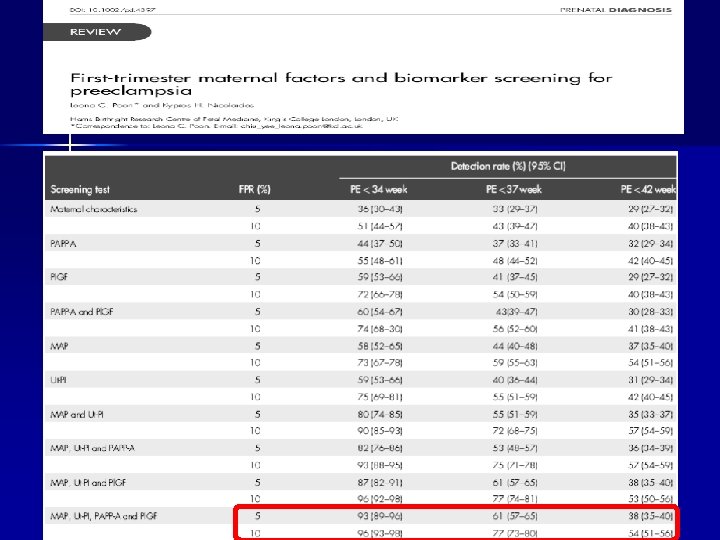The width and height of the screenshot is (720, 540).
Task: Click the 'FPR (%)' column header
Action: [254, 190]
